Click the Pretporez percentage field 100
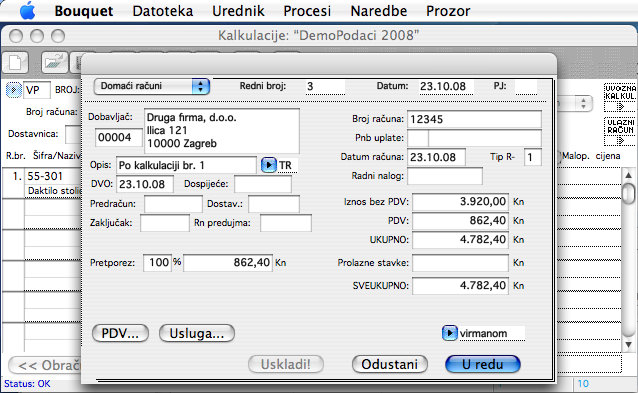Image resolution: width=638 pixels, height=393 pixels. pyautogui.click(x=157, y=263)
